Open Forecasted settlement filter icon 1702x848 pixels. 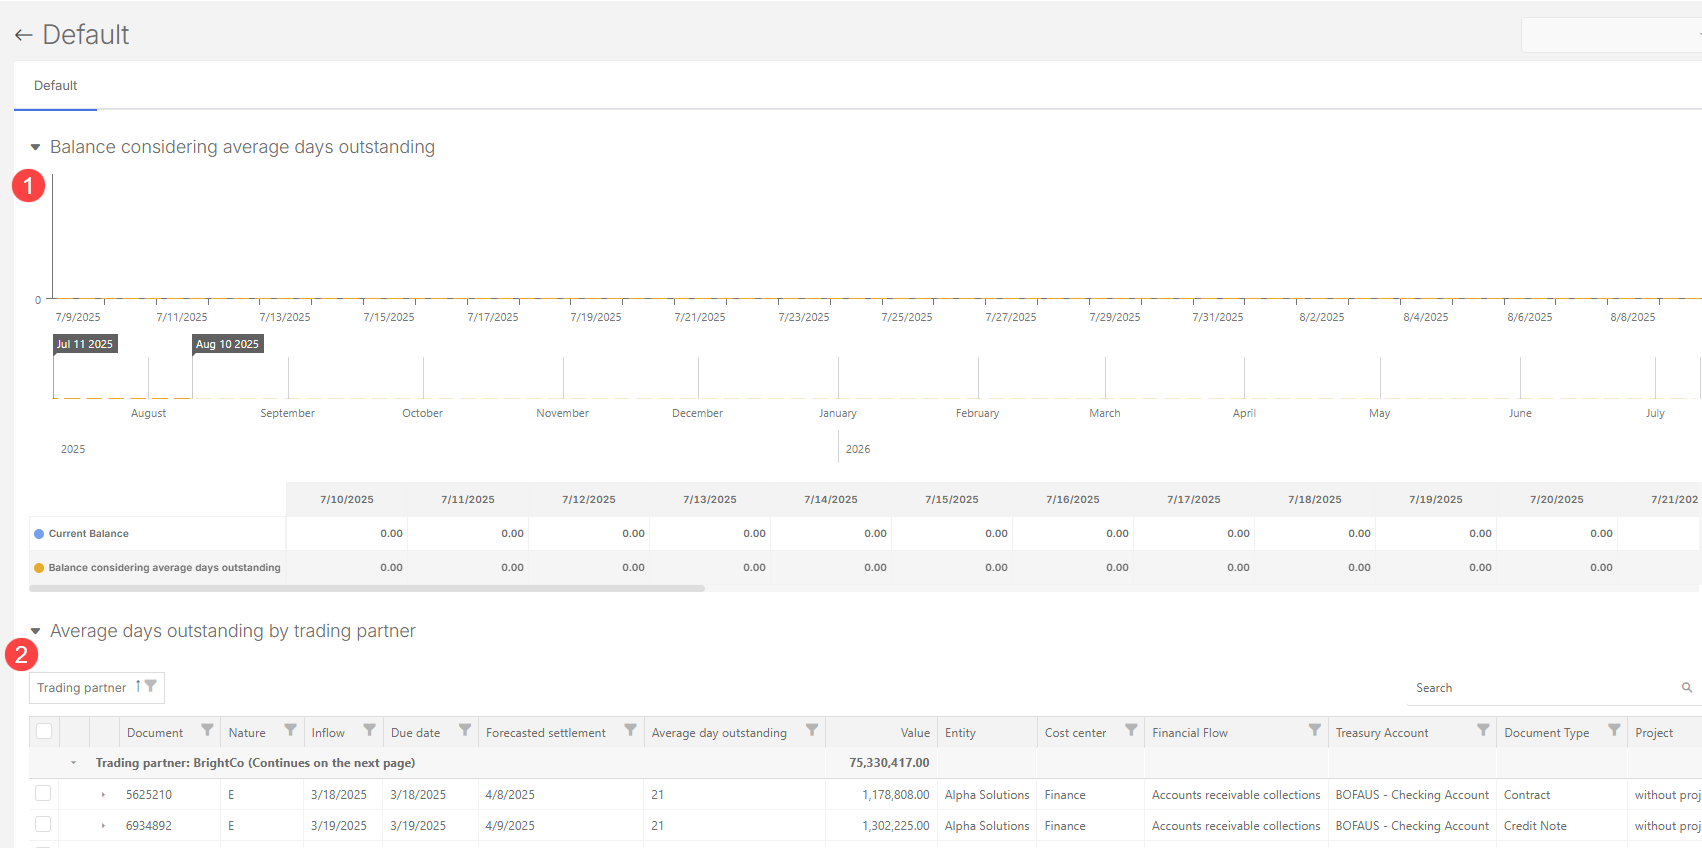click(630, 731)
